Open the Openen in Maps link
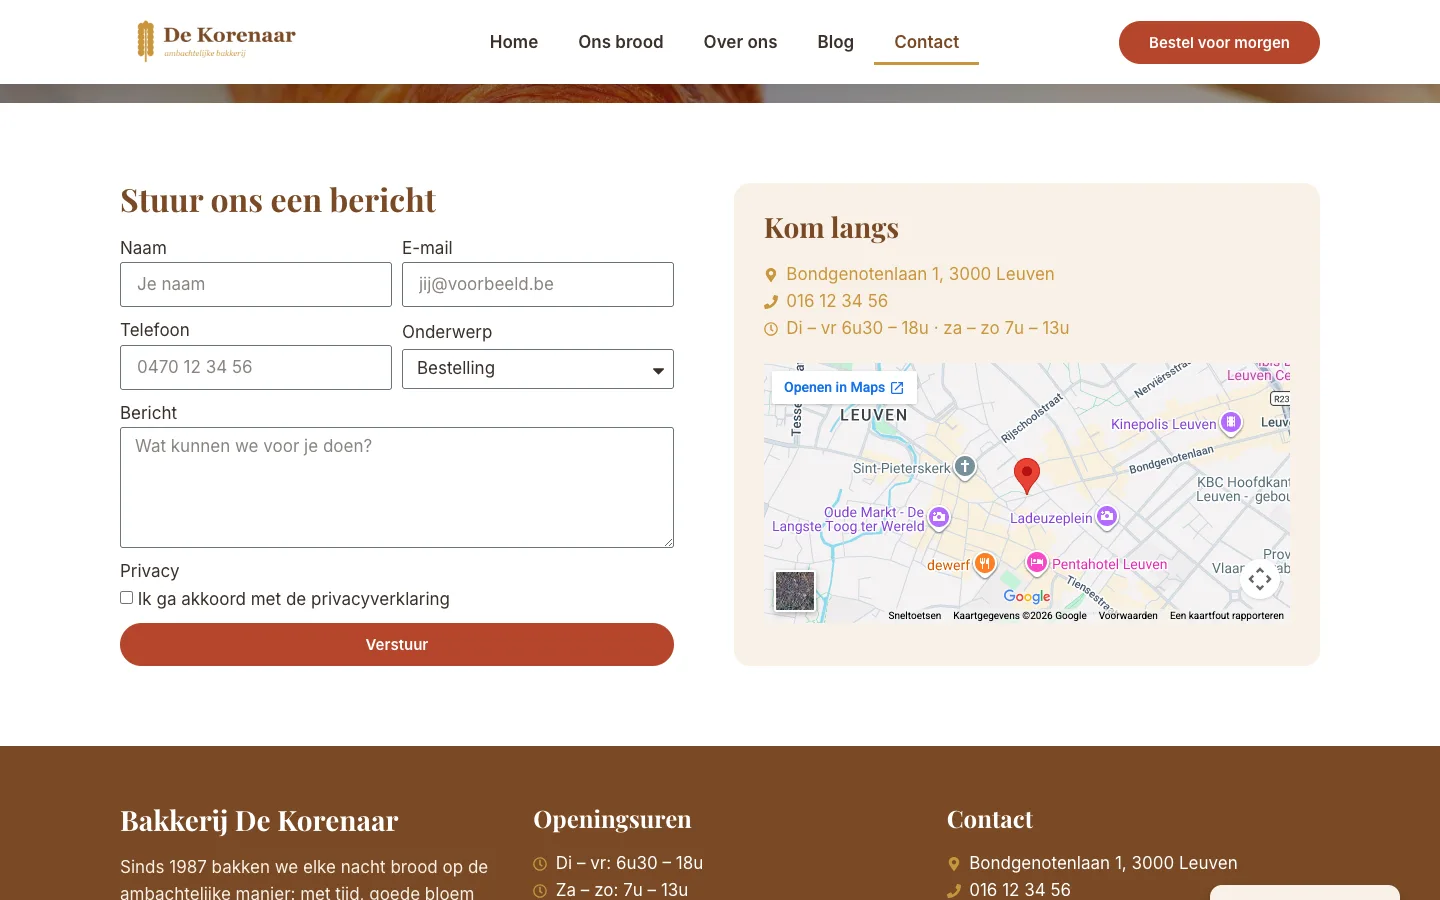Viewport: 1440px width, 900px height. click(844, 388)
